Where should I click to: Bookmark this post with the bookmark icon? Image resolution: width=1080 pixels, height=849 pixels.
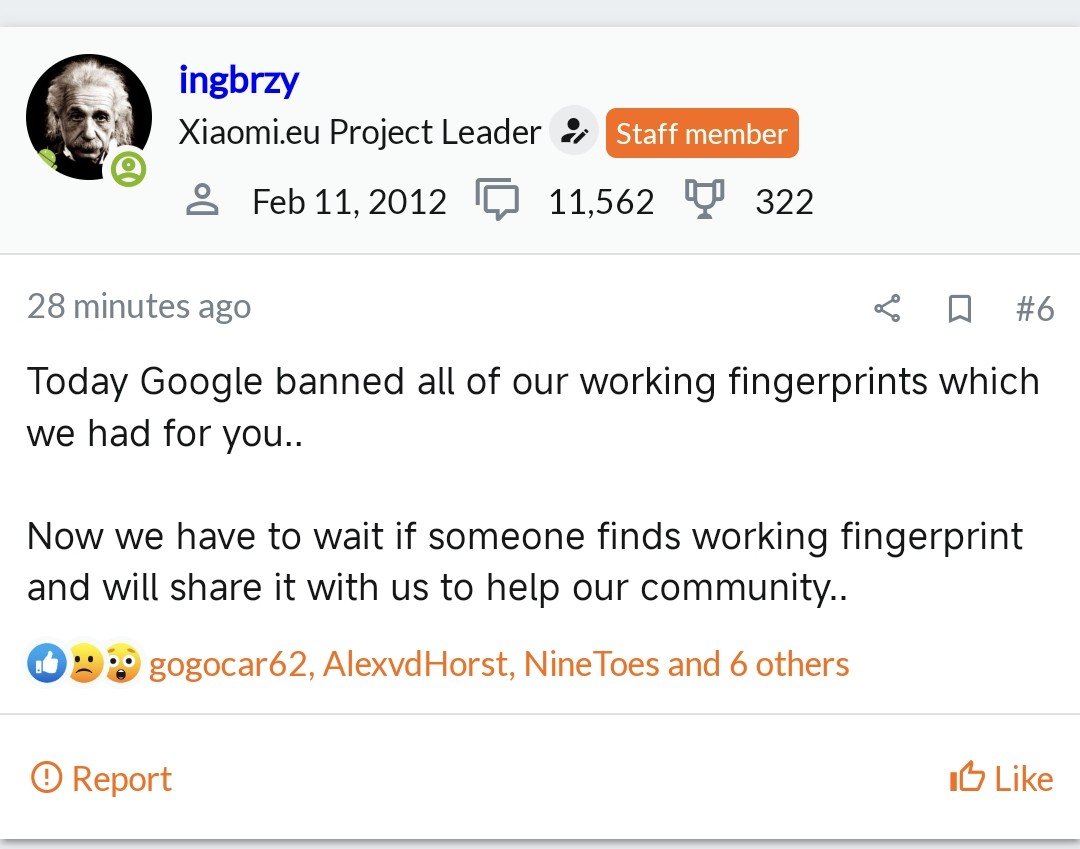tap(959, 309)
